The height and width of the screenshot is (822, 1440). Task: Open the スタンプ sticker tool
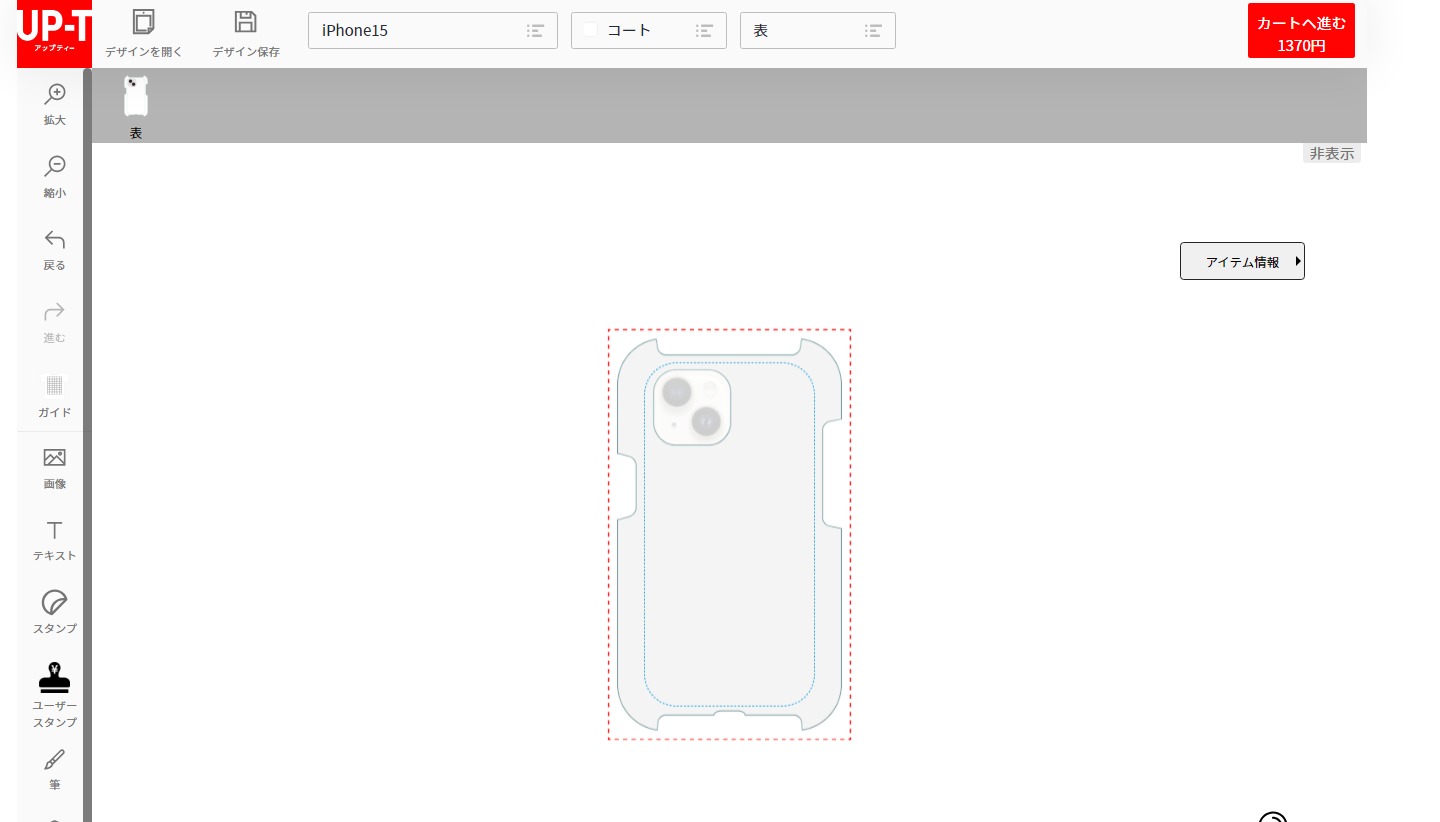tap(55, 602)
